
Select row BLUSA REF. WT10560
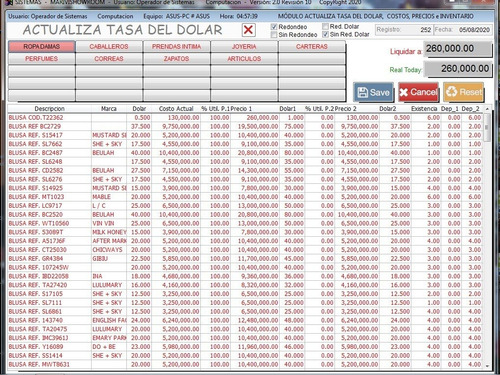[x=246, y=223]
